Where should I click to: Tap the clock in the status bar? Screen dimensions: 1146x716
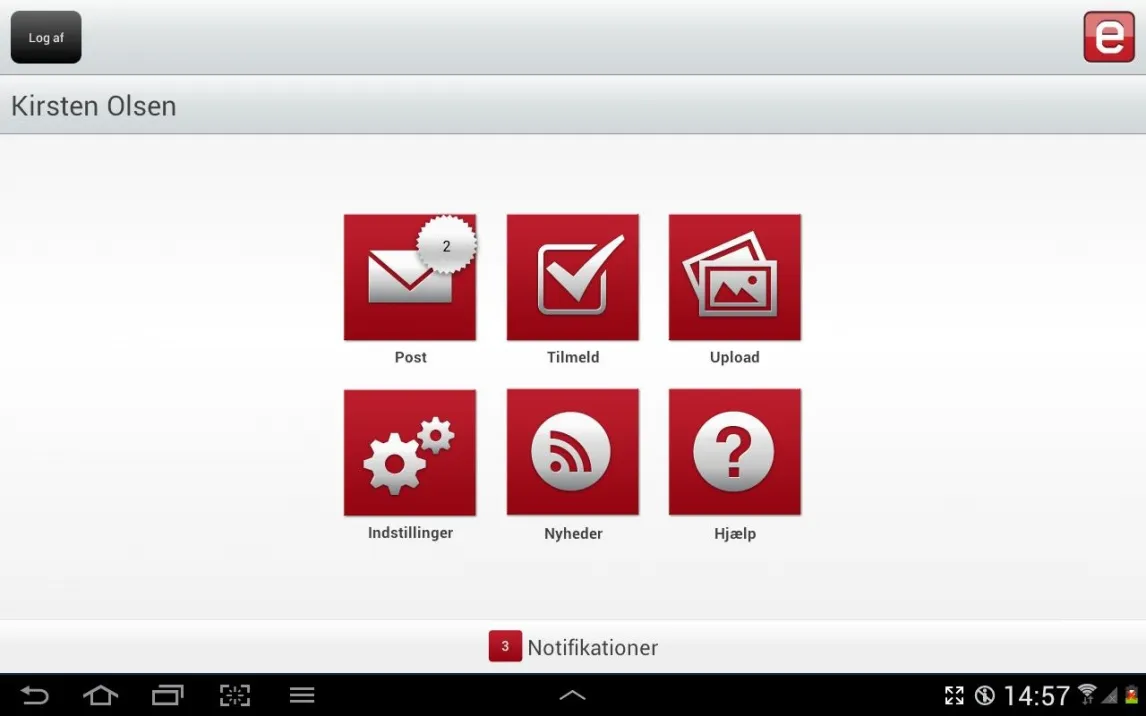click(x=1036, y=695)
